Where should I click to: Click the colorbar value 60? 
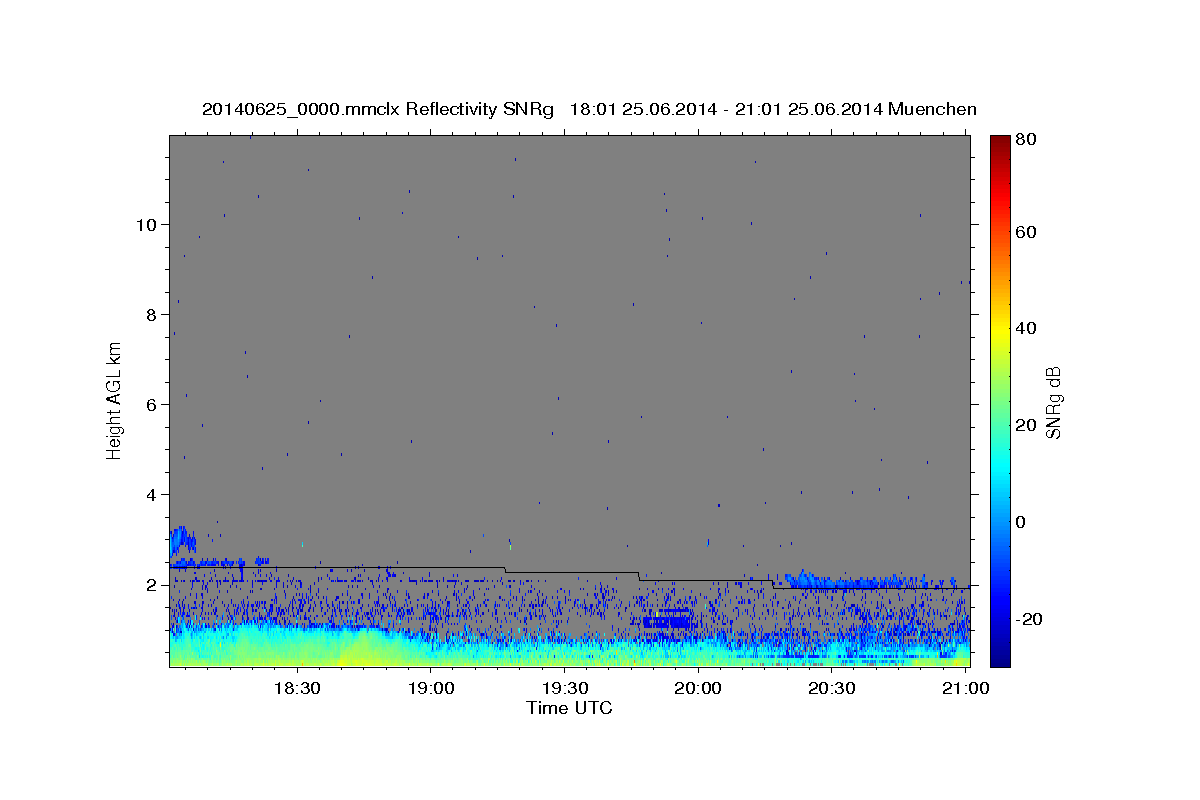coord(1028,232)
